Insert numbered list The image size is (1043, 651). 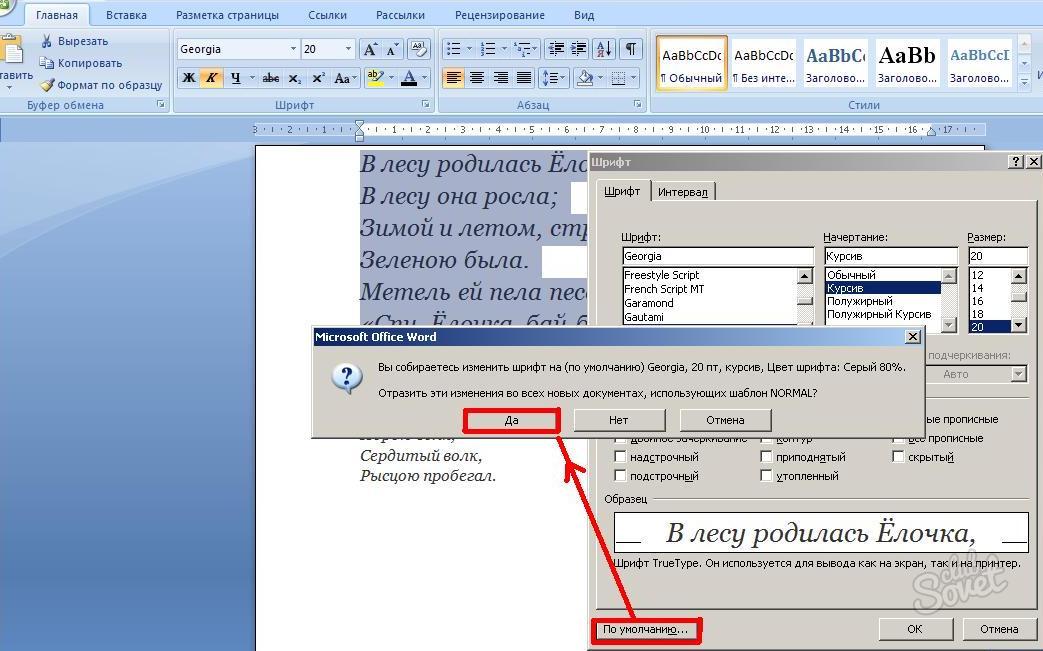click(488, 49)
